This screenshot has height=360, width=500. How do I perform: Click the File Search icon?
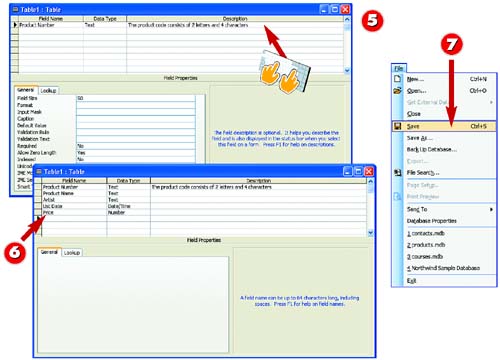coord(397,172)
